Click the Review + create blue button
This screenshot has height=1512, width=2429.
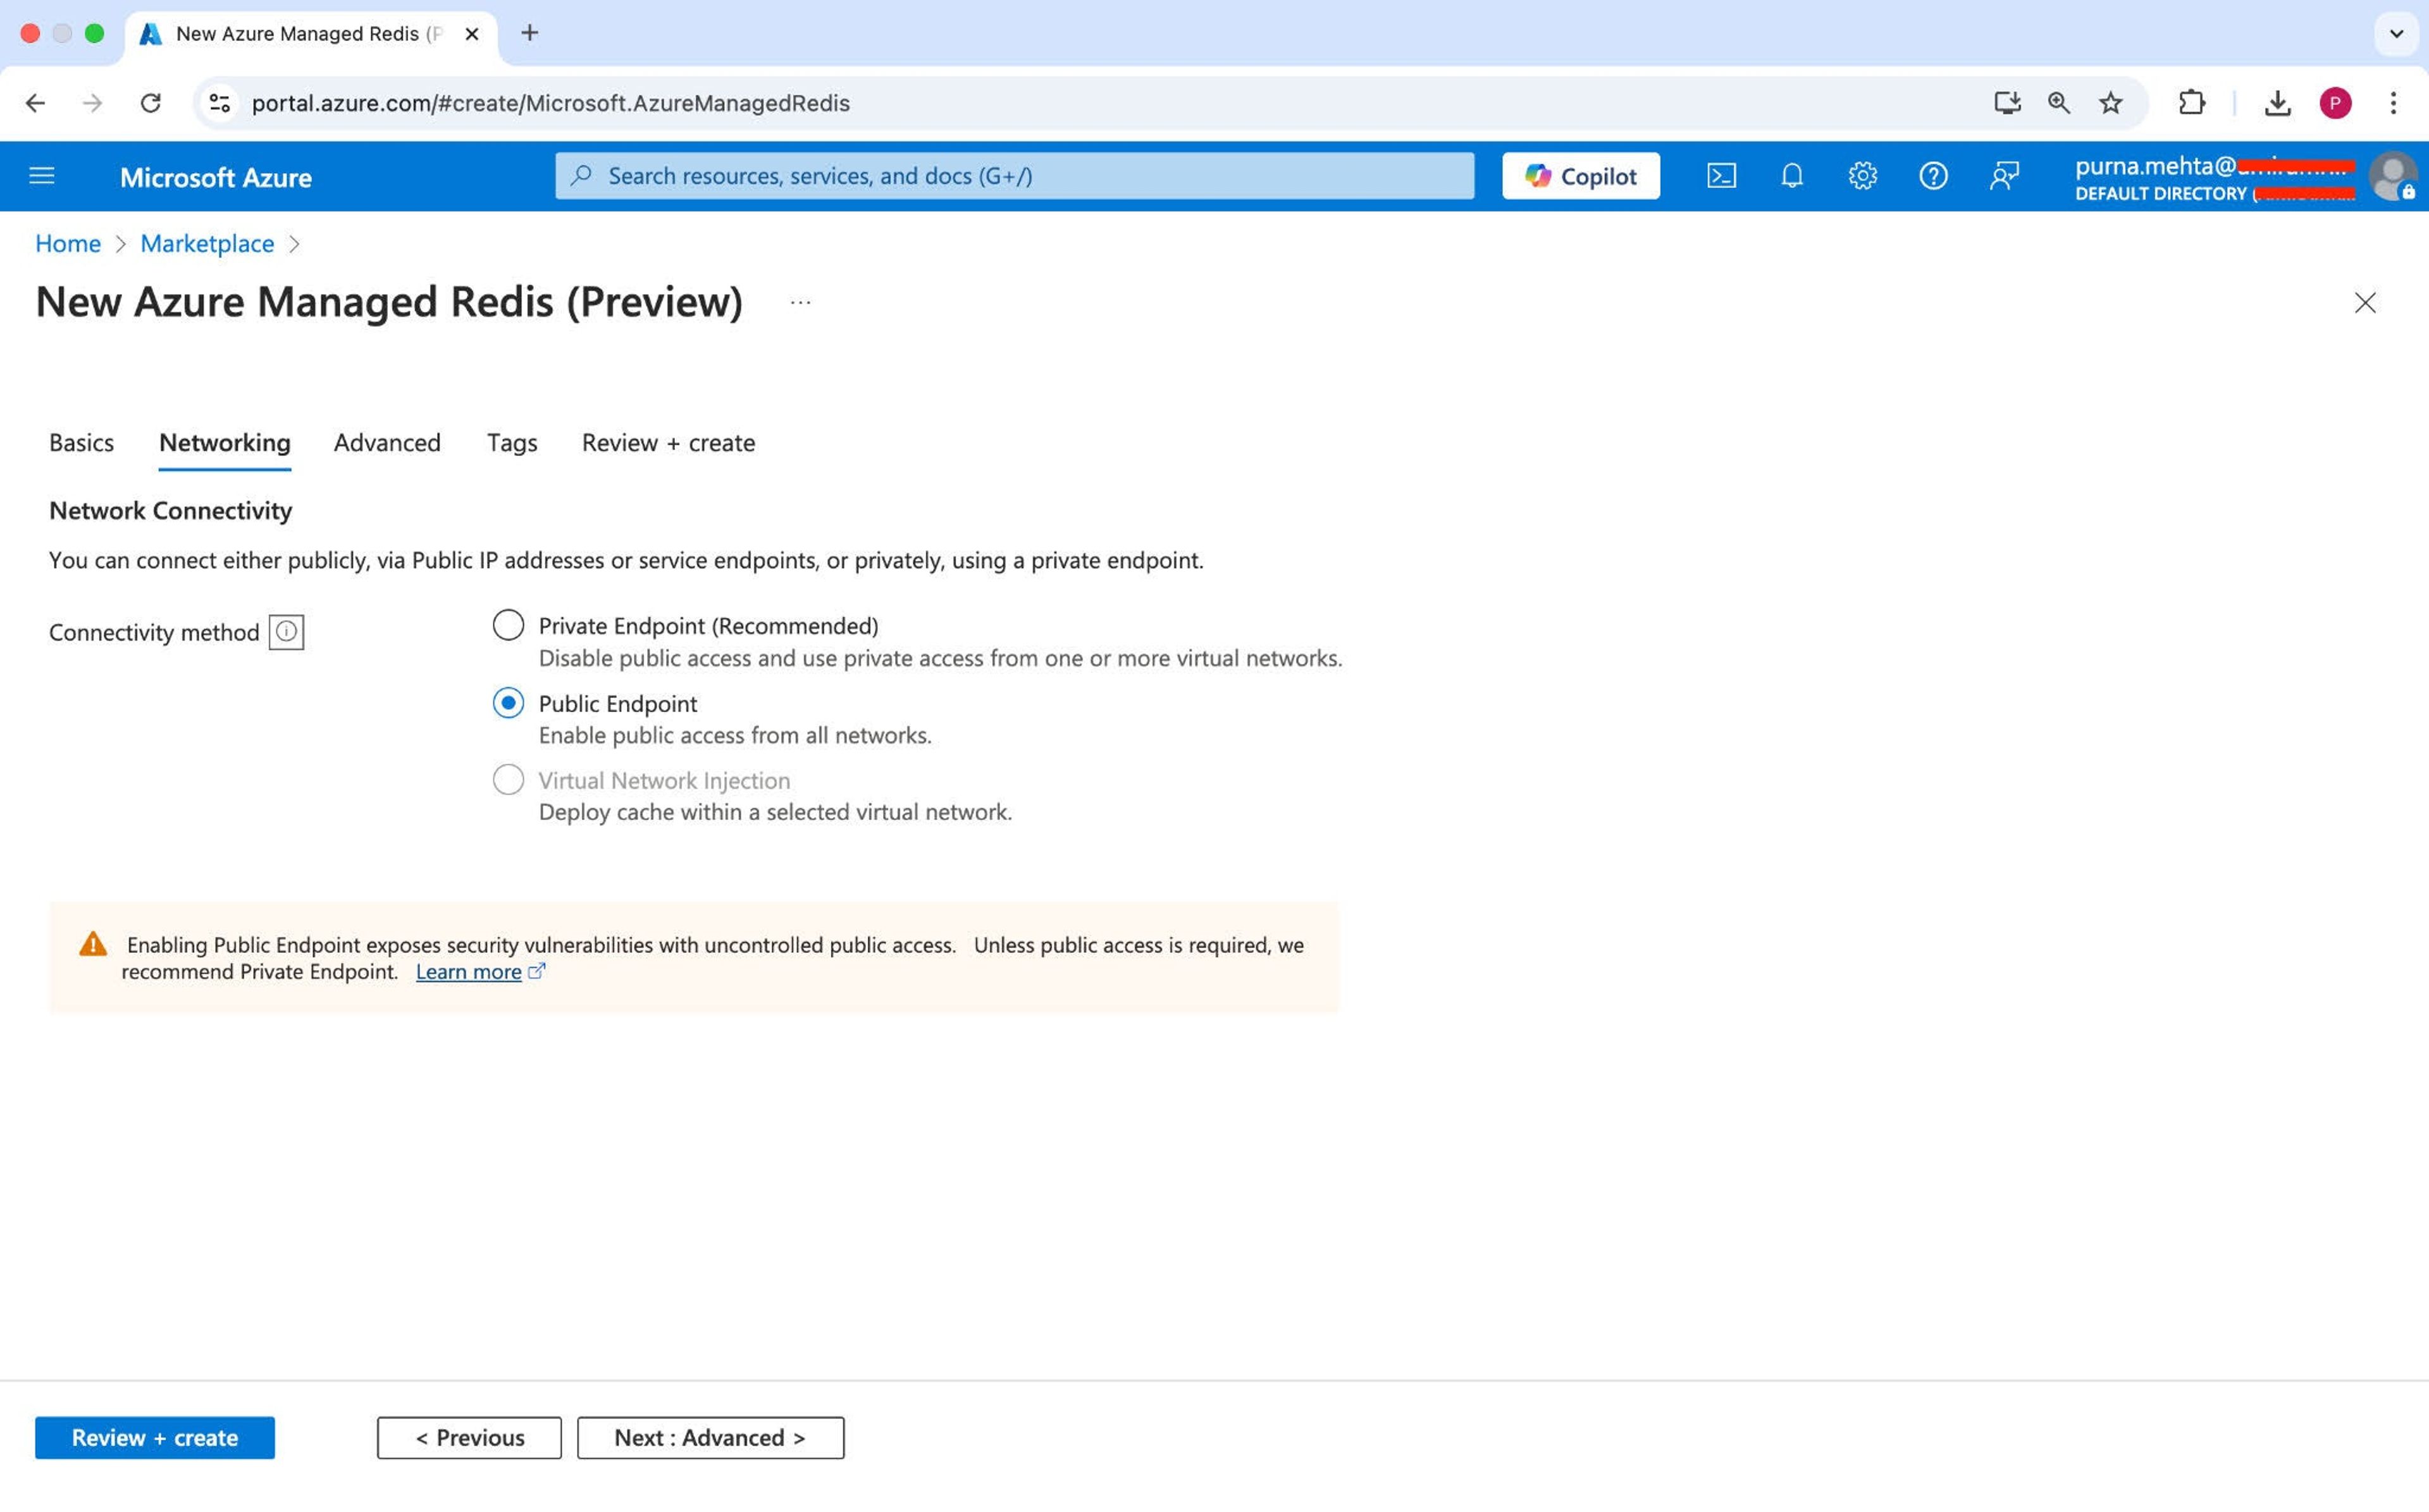[155, 1437]
